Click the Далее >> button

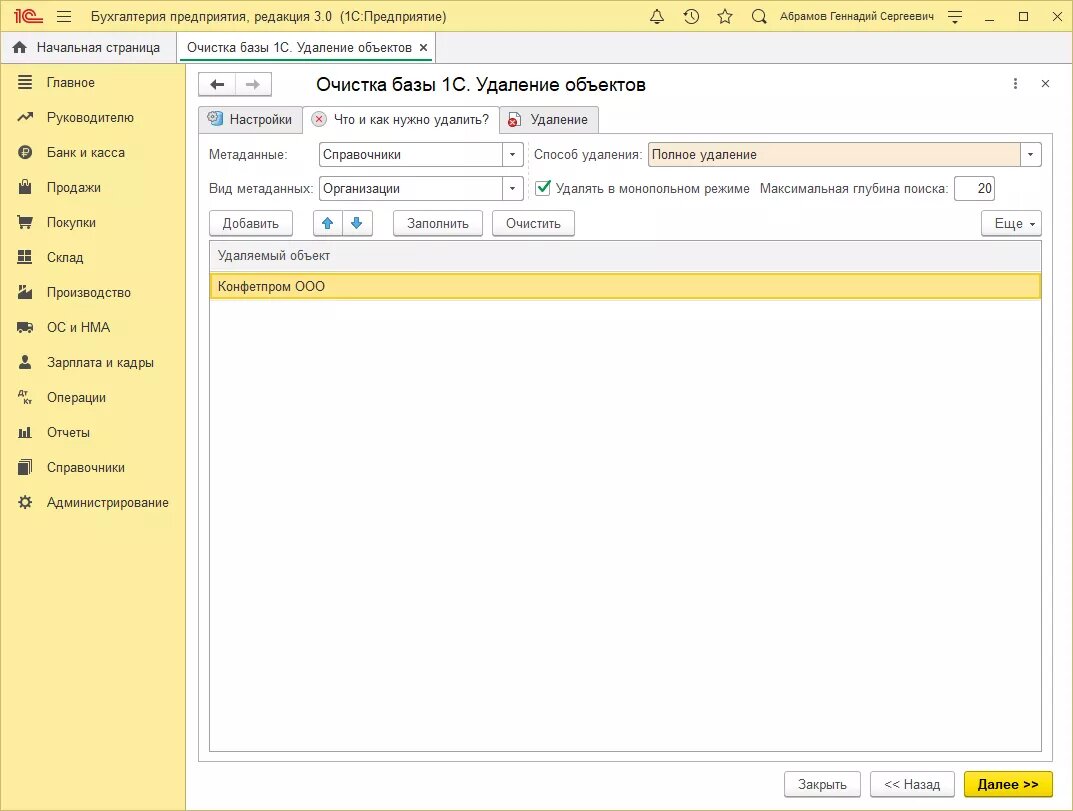coord(1007,784)
